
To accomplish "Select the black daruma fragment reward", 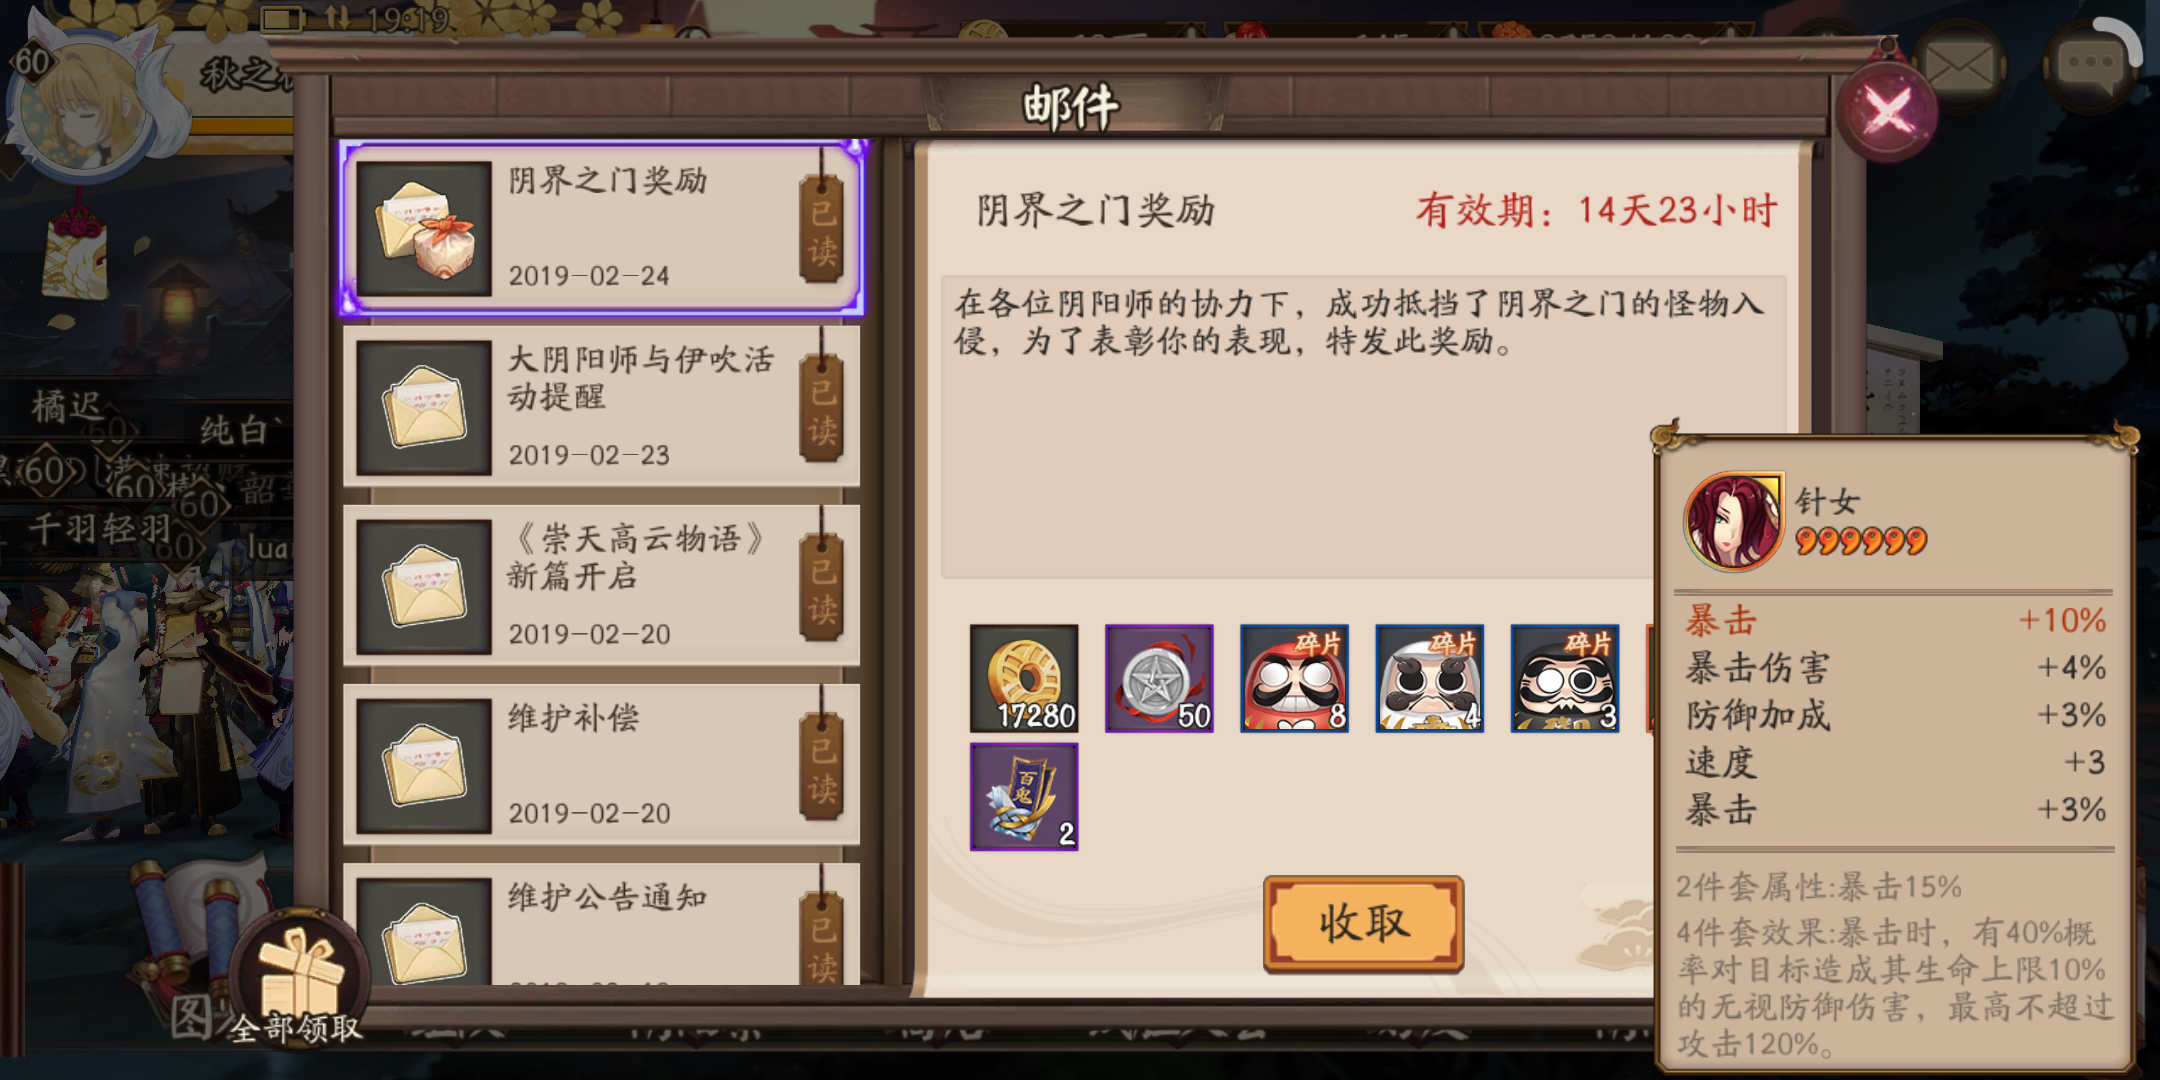I will click(x=1564, y=679).
